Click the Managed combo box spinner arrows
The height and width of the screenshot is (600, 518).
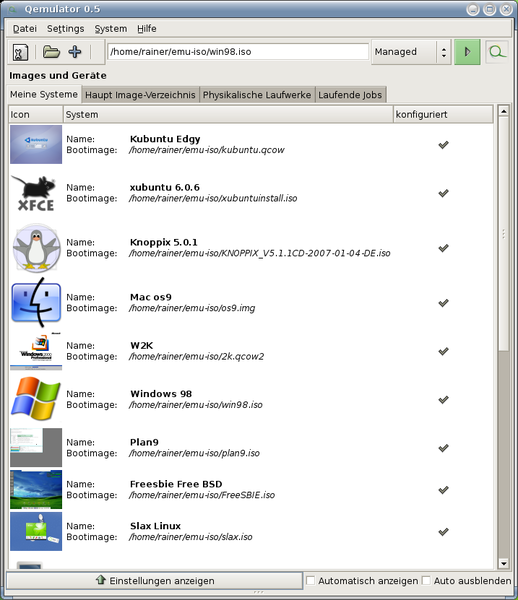point(444,52)
